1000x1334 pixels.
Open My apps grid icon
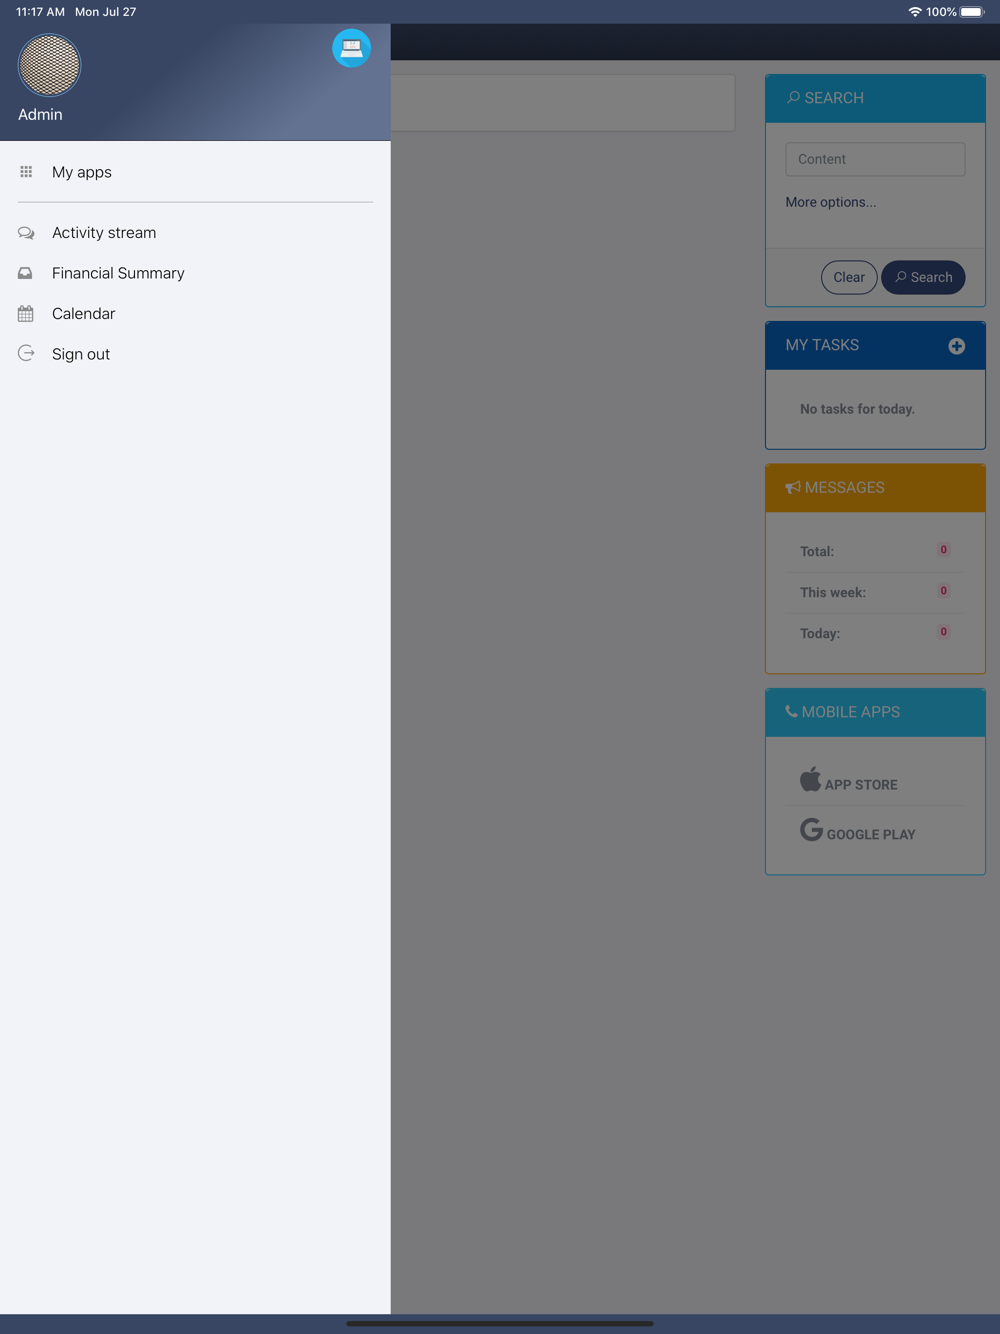(26, 172)
